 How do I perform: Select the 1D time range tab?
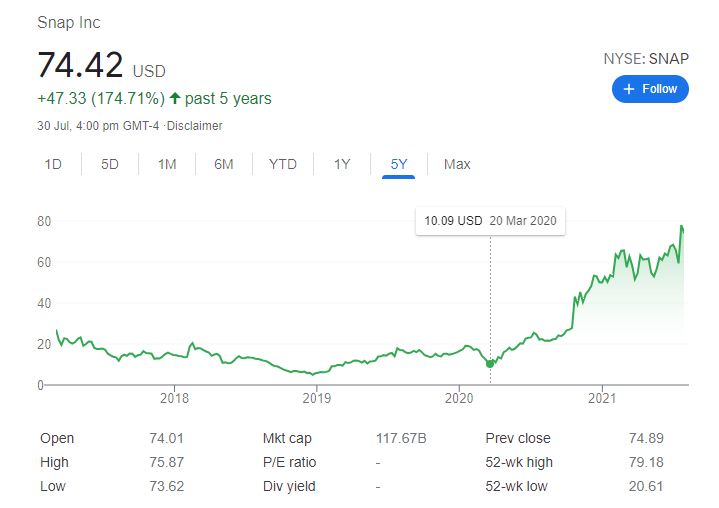point(53,164)
